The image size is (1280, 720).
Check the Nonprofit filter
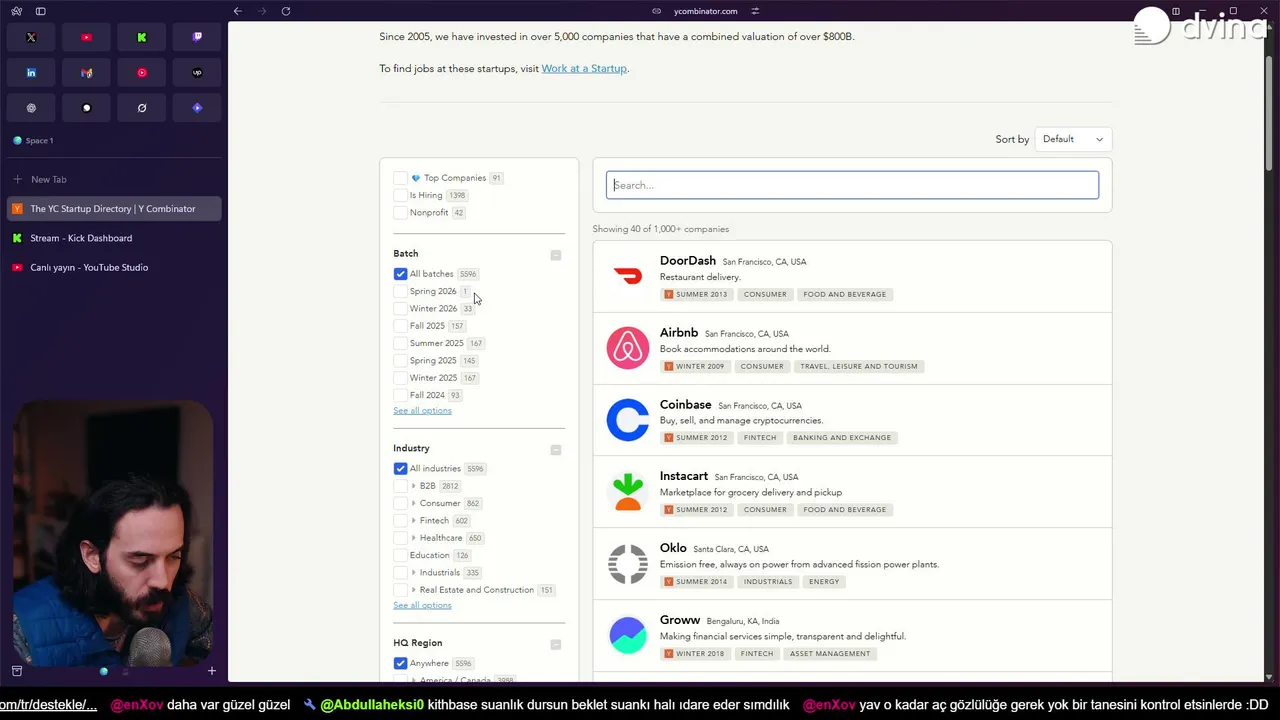click(400, 212)
